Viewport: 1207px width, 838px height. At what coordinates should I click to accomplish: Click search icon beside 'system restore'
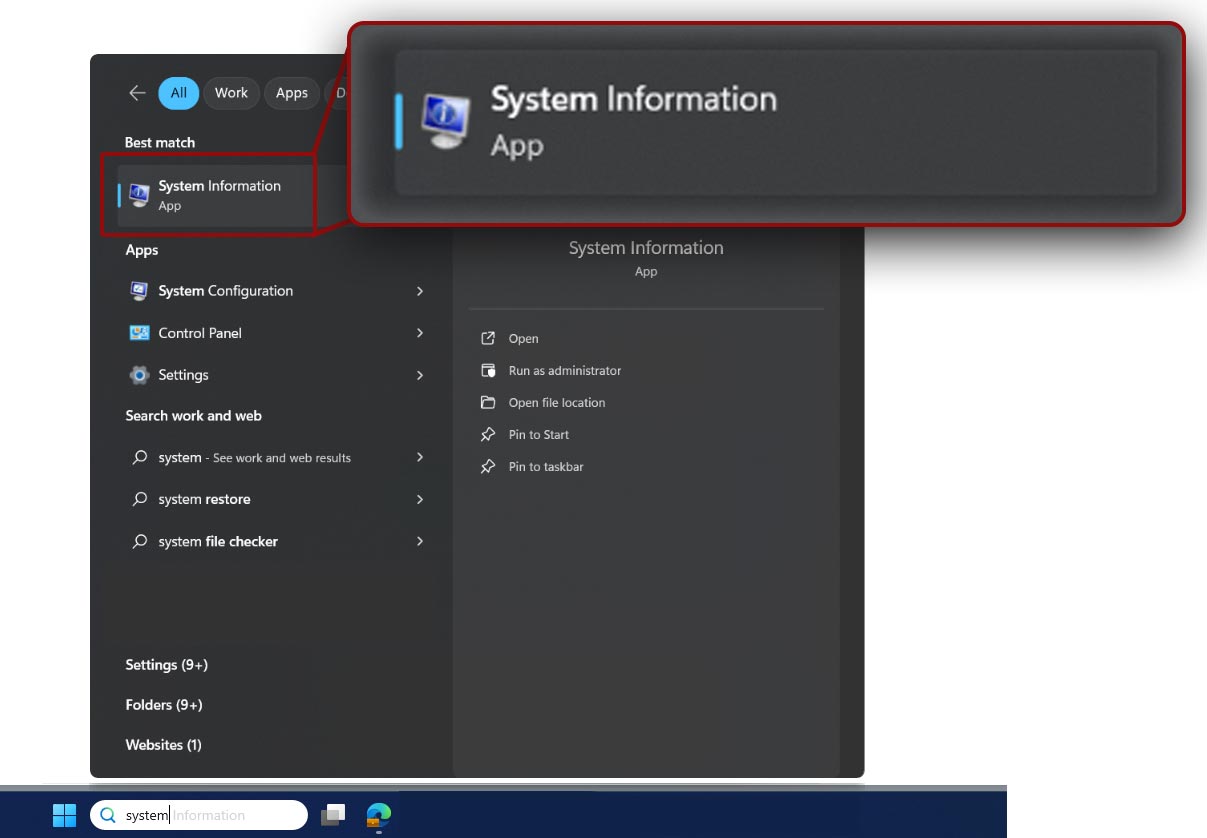140,499
